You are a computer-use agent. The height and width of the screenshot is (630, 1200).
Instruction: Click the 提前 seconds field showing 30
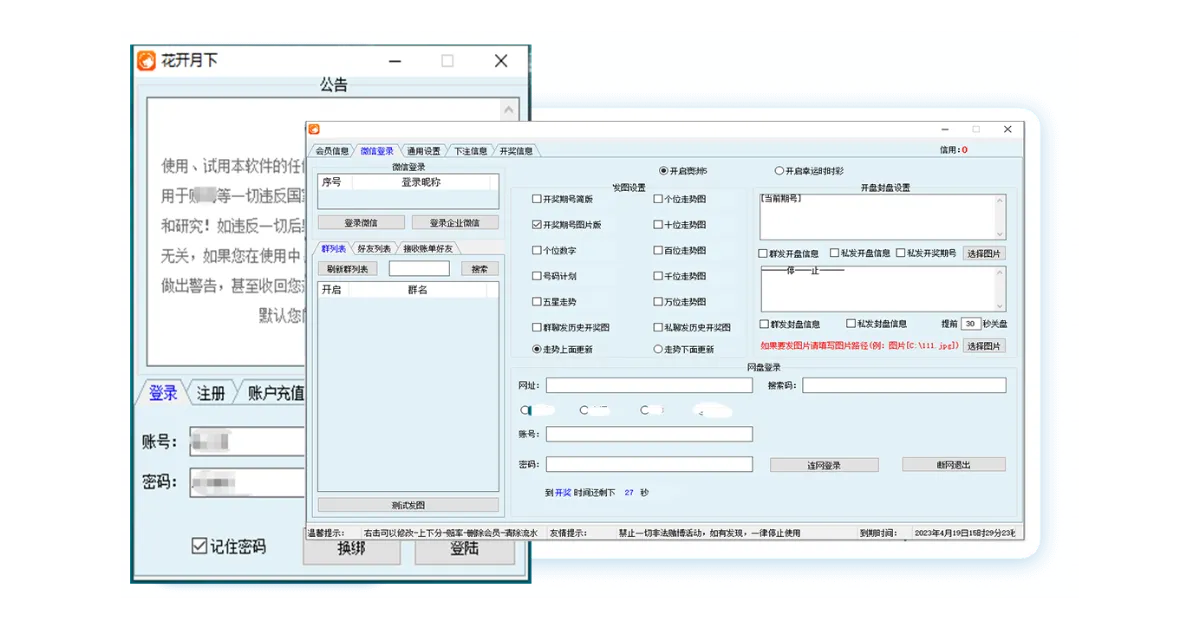[x=970, y=324]
